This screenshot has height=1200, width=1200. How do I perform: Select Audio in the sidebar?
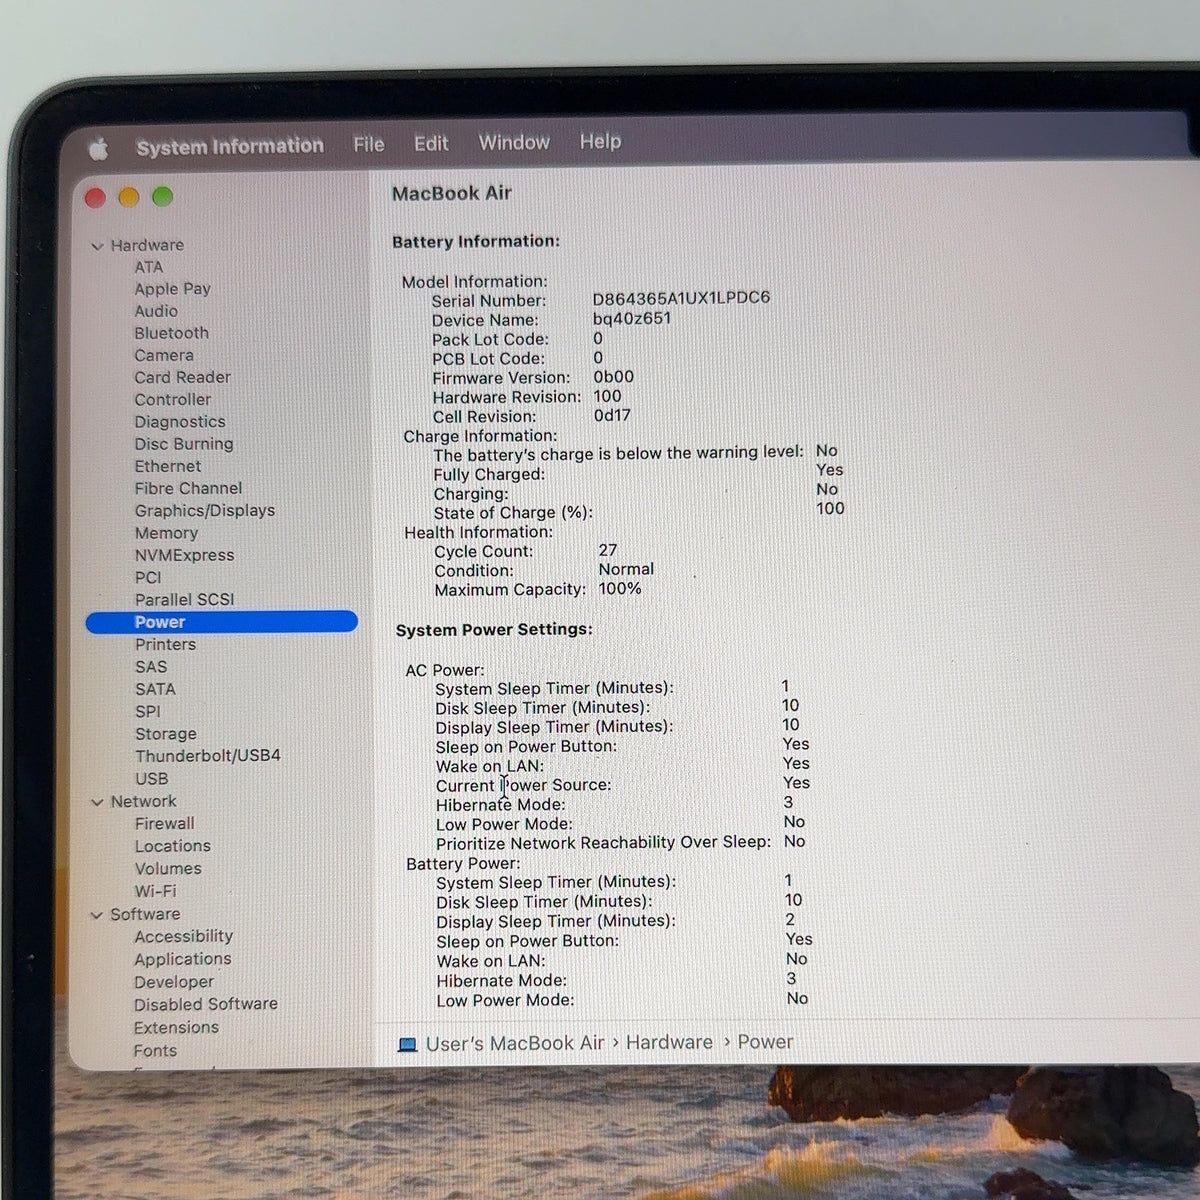pyautogui.click(x=156, y=311)
